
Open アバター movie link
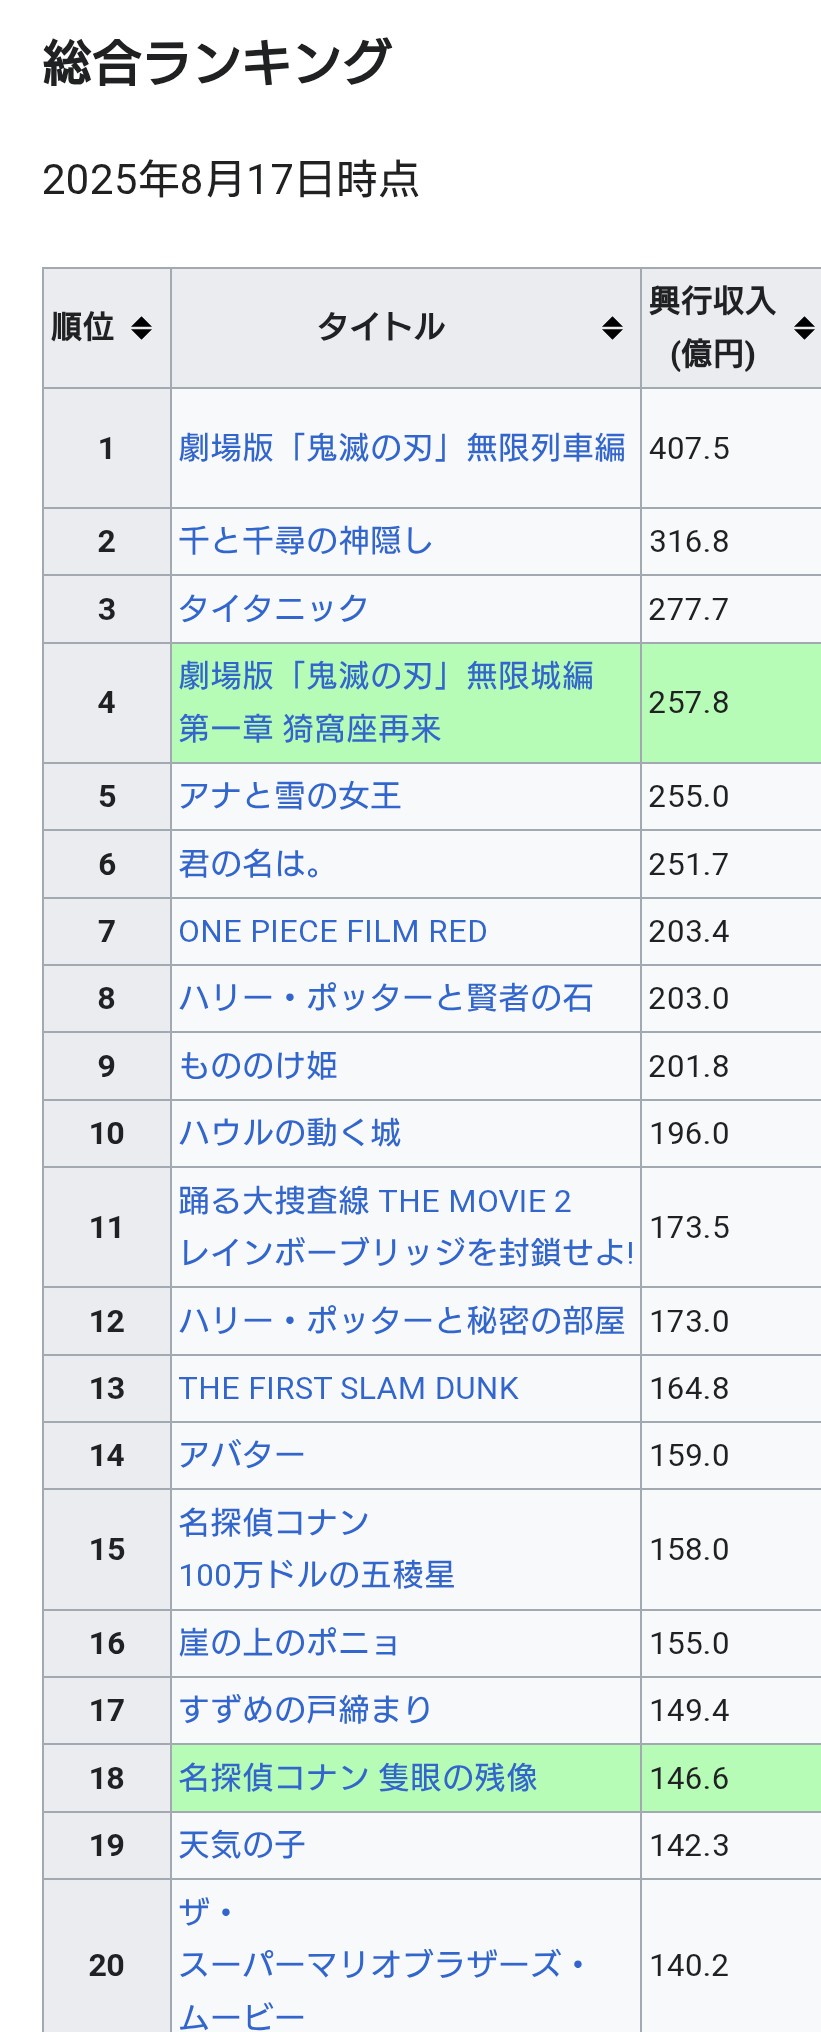[x=241, y=1455]
